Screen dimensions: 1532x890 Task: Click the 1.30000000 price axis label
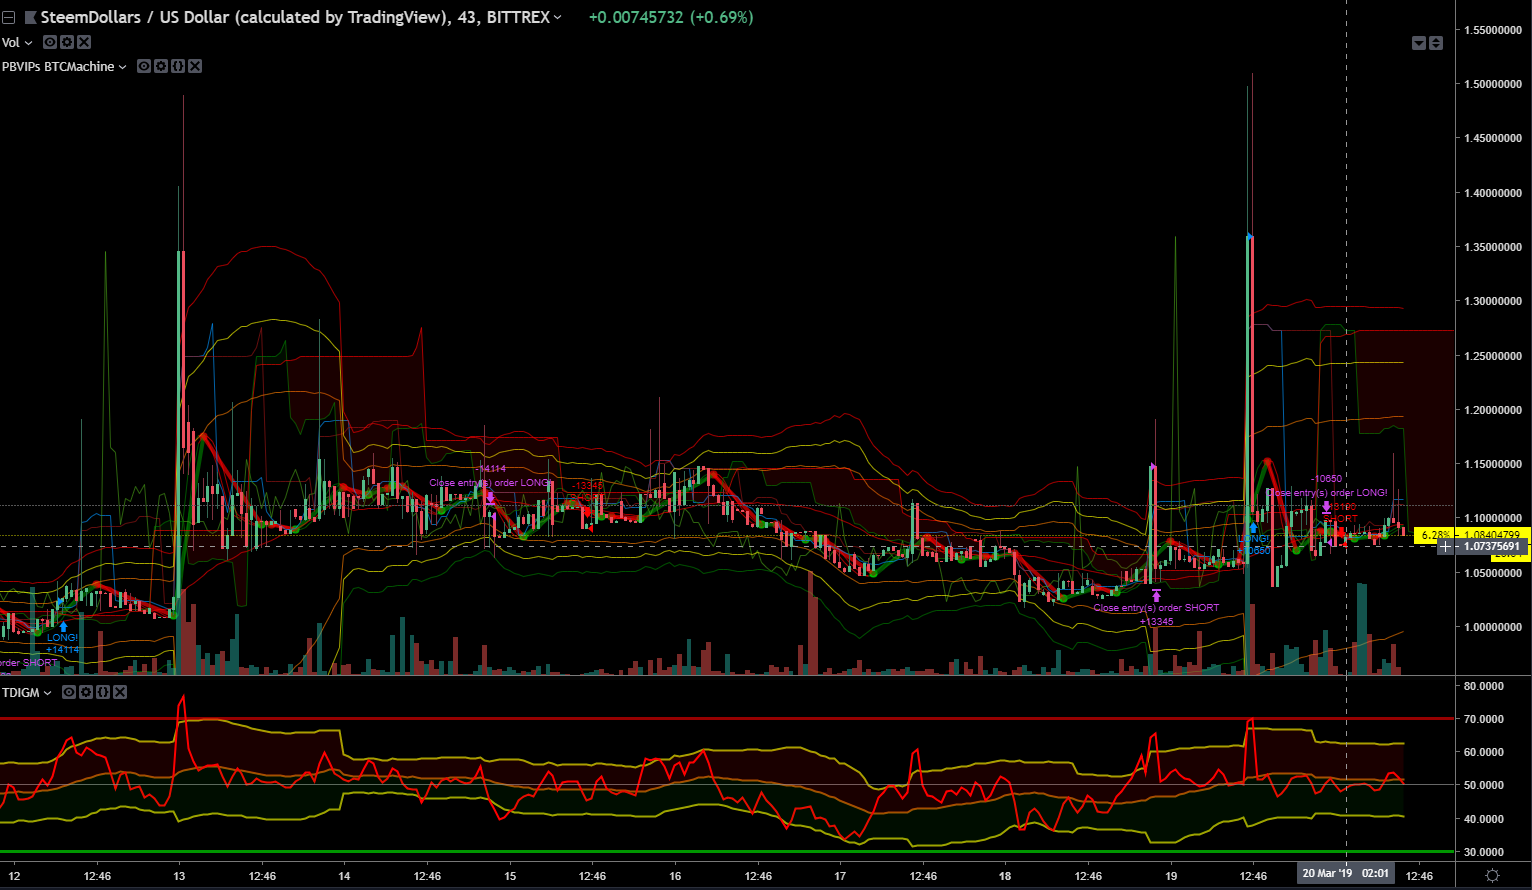pos(1493,301)
